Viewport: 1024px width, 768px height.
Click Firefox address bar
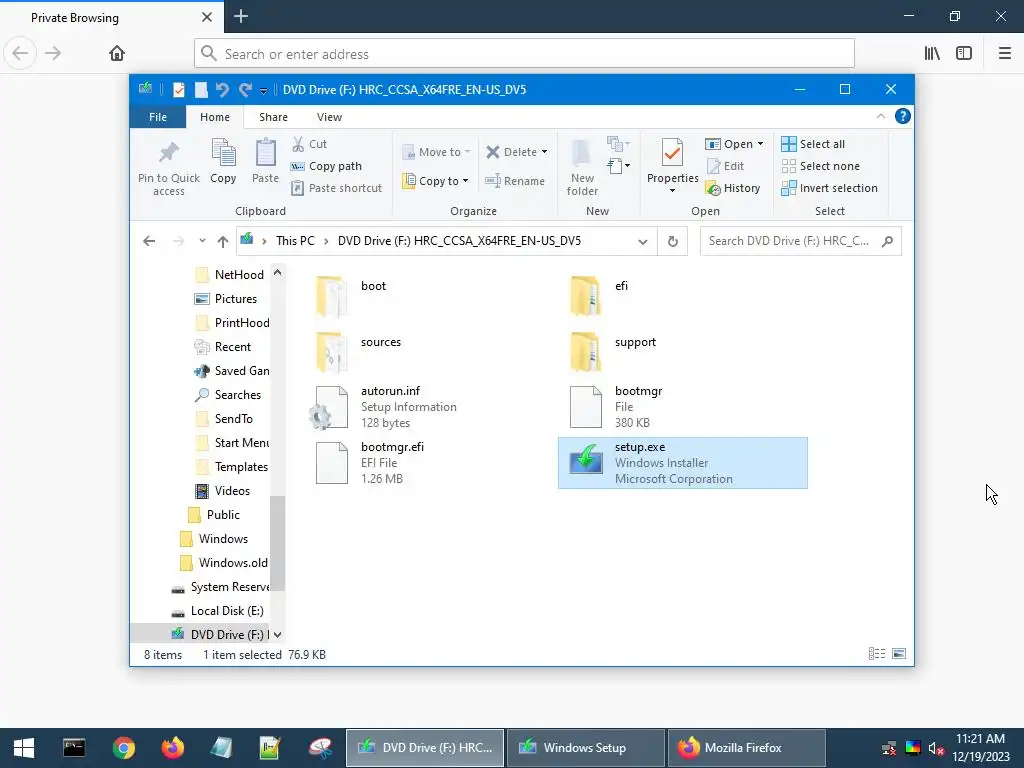tap(524, 54)
